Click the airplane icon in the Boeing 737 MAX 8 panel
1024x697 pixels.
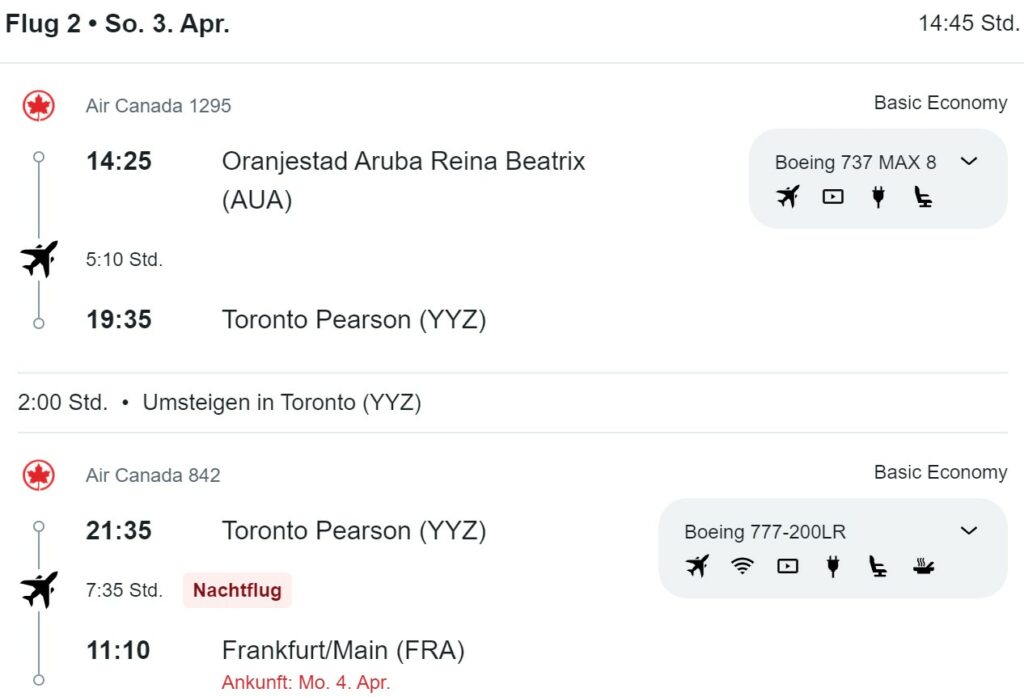click(x=788, y=196)
